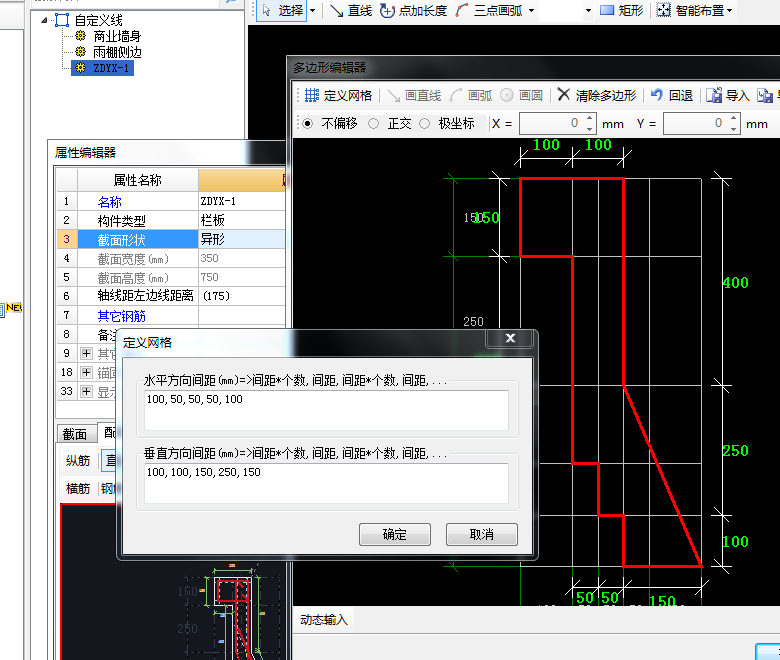Viewport: 780px width, 660px height.
Task: Click the 纵筋 label
Action: click(x=78, y=461)
